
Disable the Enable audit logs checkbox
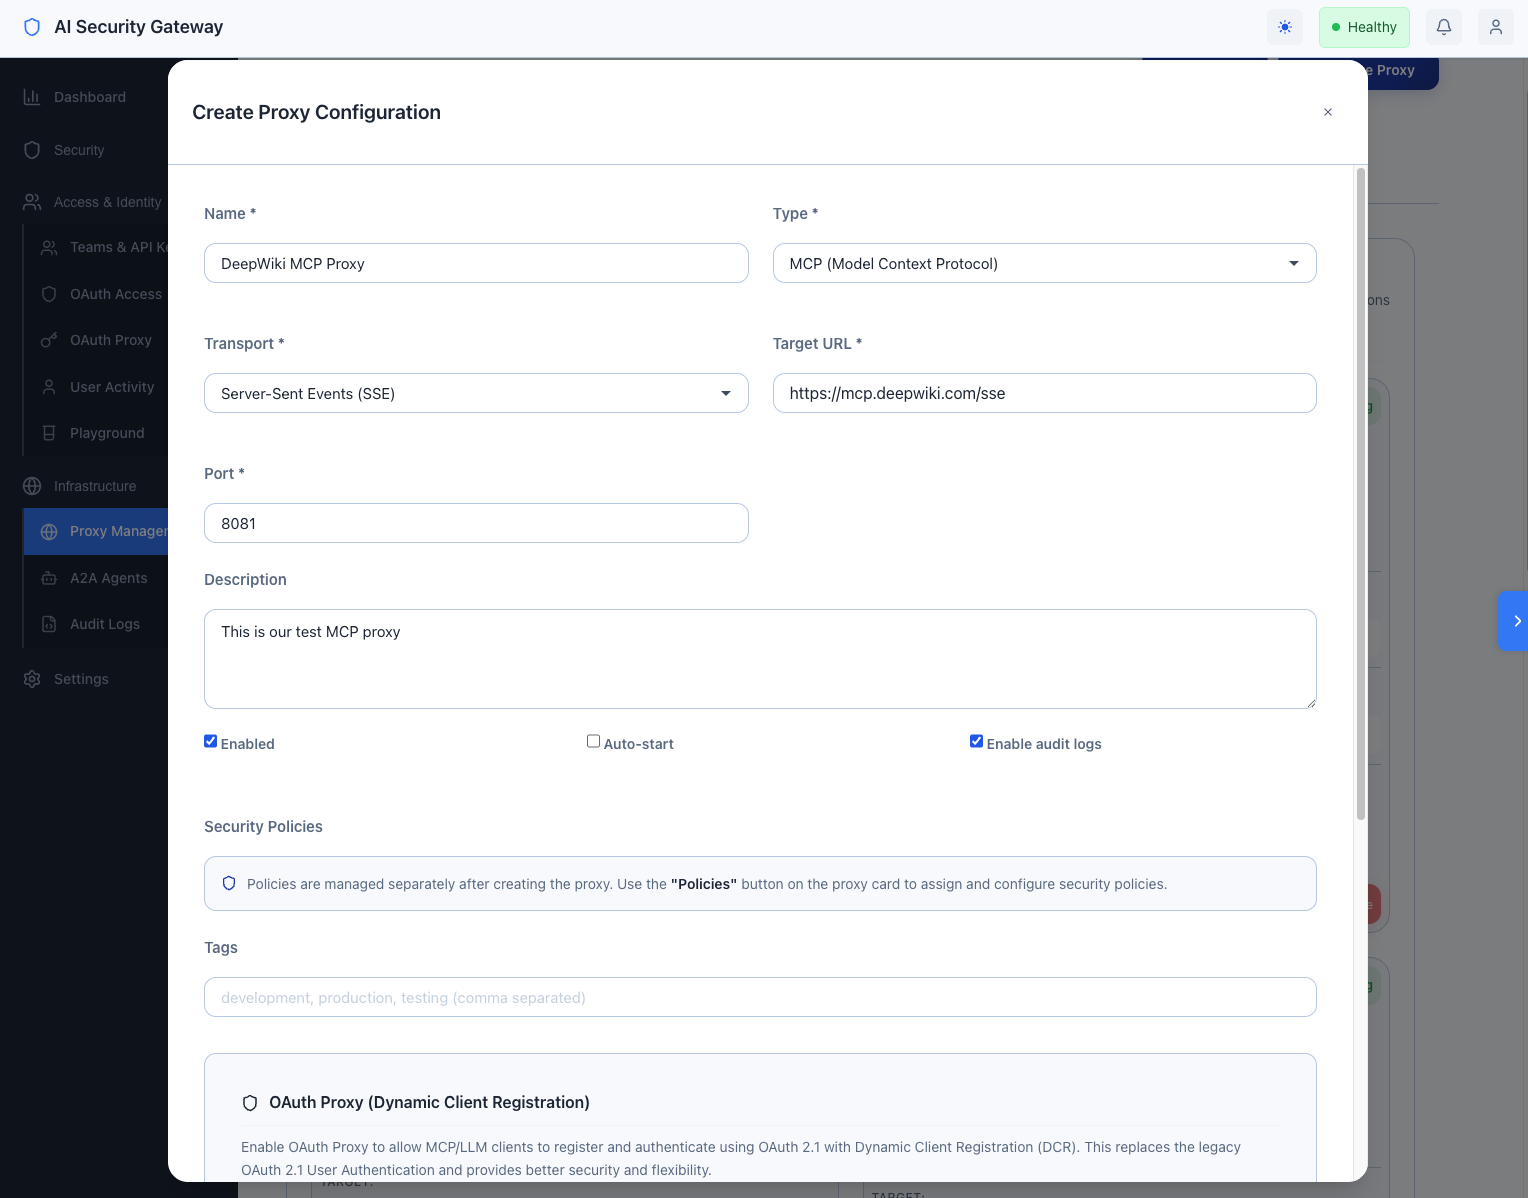976,741
